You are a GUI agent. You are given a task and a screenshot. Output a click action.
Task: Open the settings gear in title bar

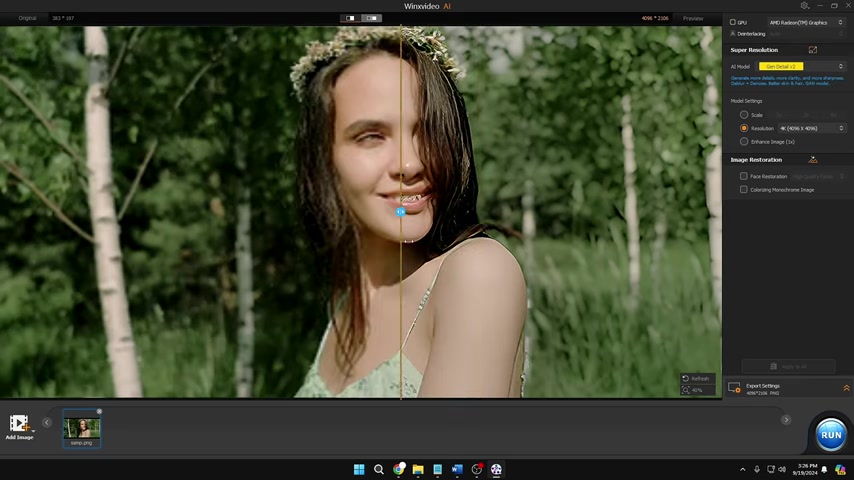pos(804,6)
